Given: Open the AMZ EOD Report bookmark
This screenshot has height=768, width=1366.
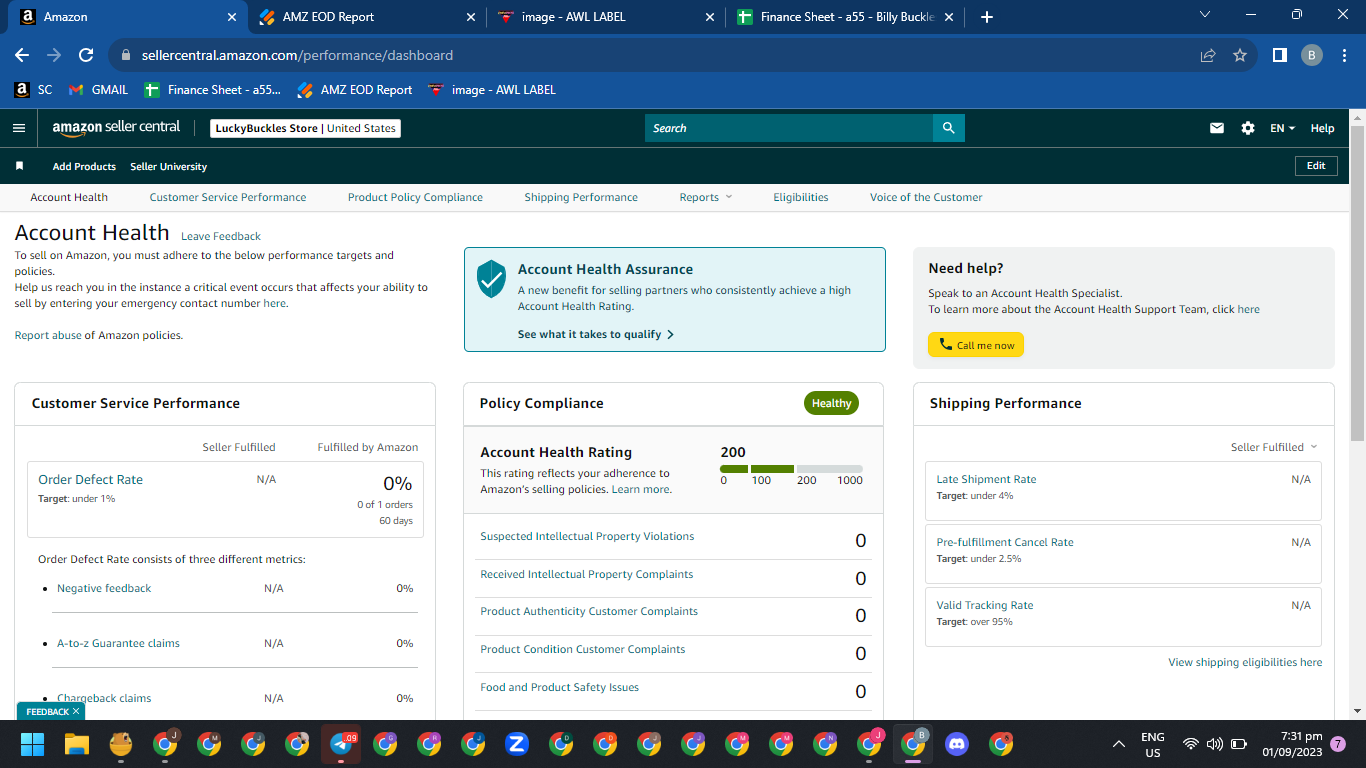Looking at the screenshot, I should coord(354,90).
